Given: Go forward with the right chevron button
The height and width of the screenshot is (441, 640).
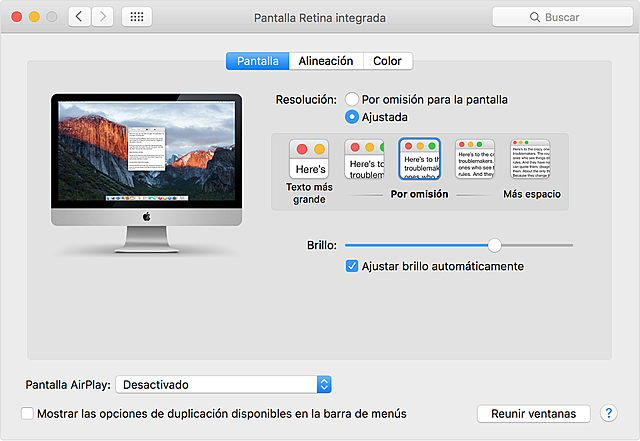Looking at the screenshot, I should coord(102,17).
